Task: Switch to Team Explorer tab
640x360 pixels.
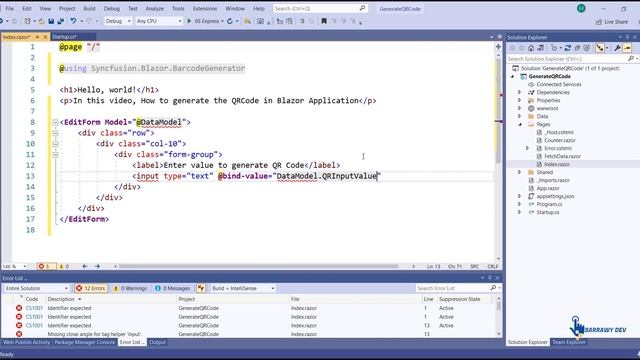Action: [x=569, y=342]
